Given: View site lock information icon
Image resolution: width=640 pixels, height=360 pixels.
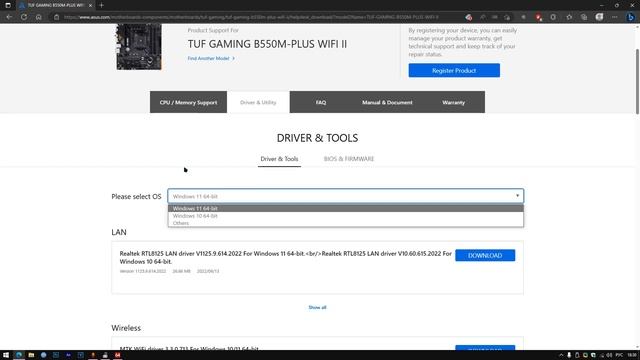Looking at the screenshot, I should tap(57, 17).
